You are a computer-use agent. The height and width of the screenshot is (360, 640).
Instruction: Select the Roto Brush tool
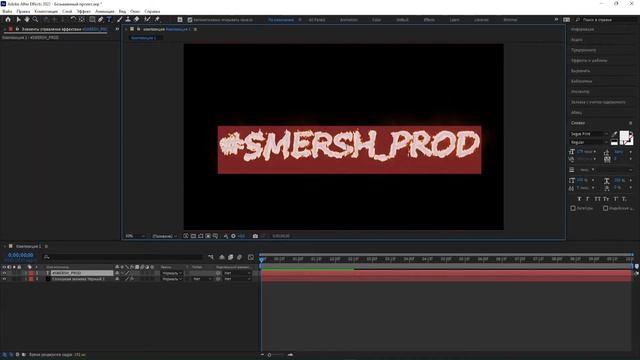click(147, 19)
